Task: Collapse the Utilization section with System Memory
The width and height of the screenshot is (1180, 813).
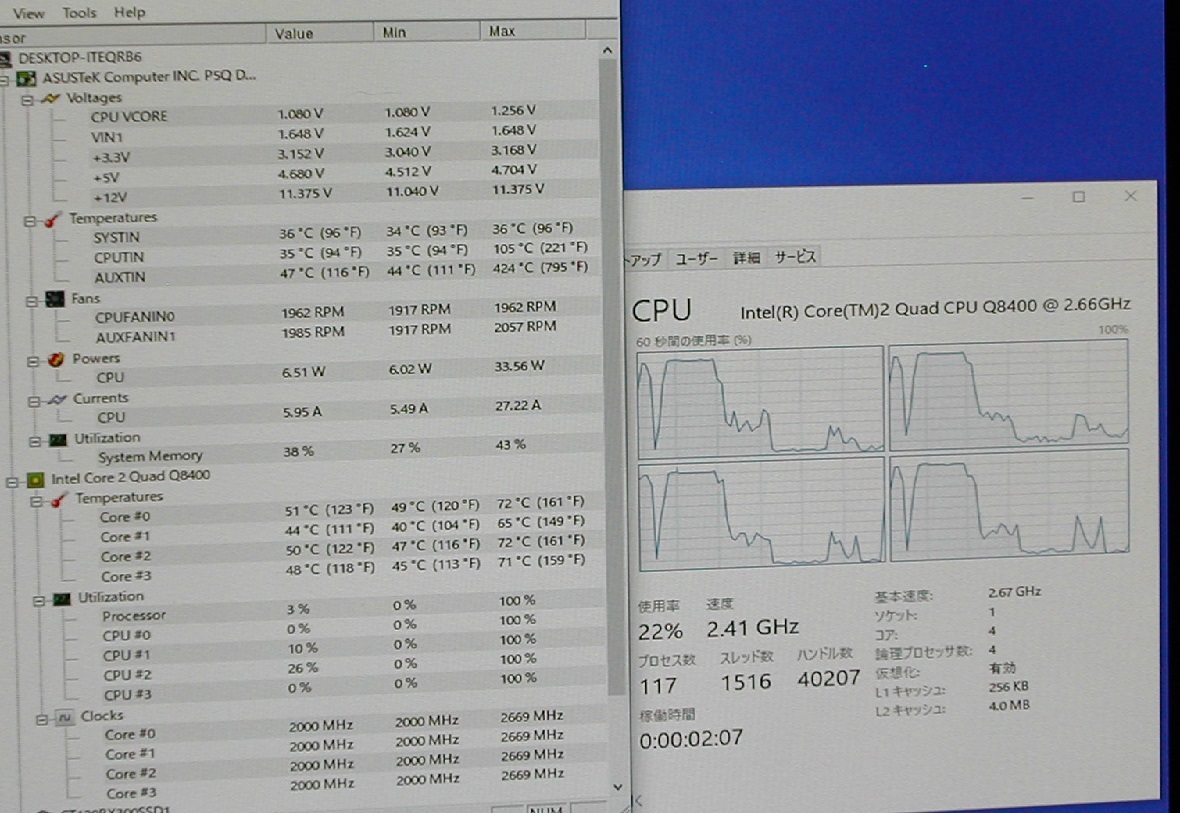Action: [x=35, y=441]
